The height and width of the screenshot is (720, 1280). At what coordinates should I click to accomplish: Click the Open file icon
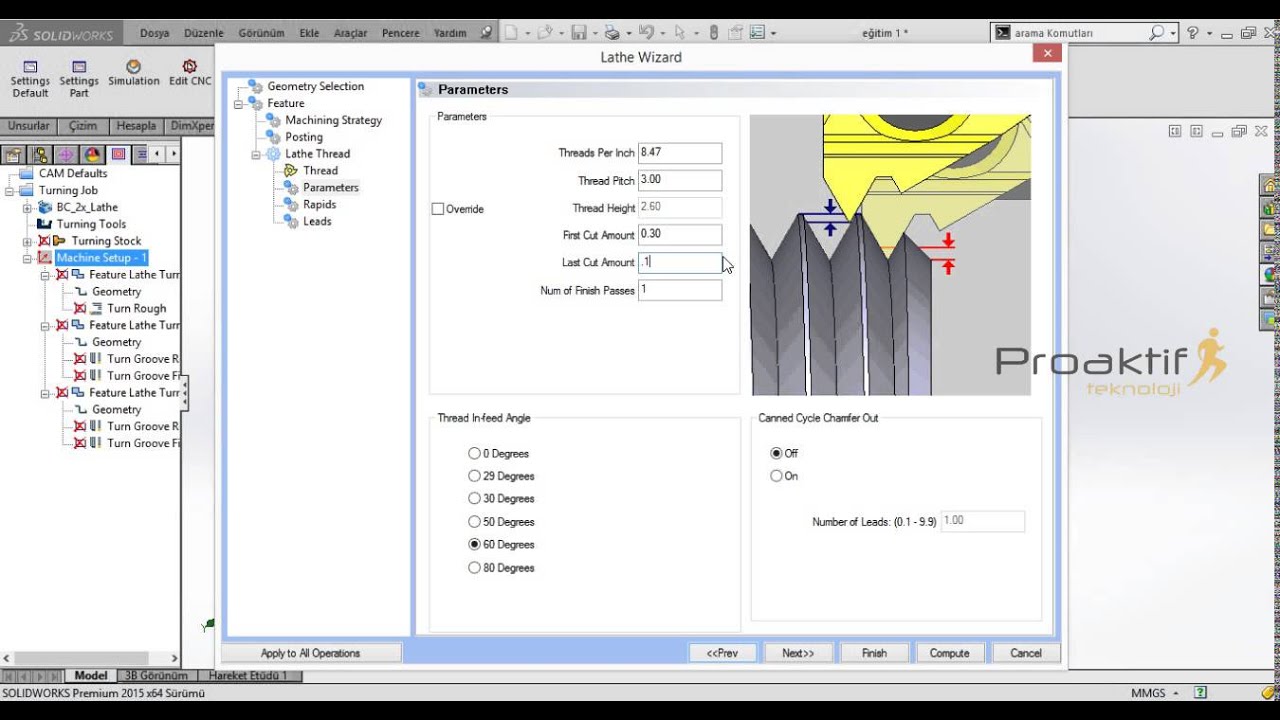544,32
